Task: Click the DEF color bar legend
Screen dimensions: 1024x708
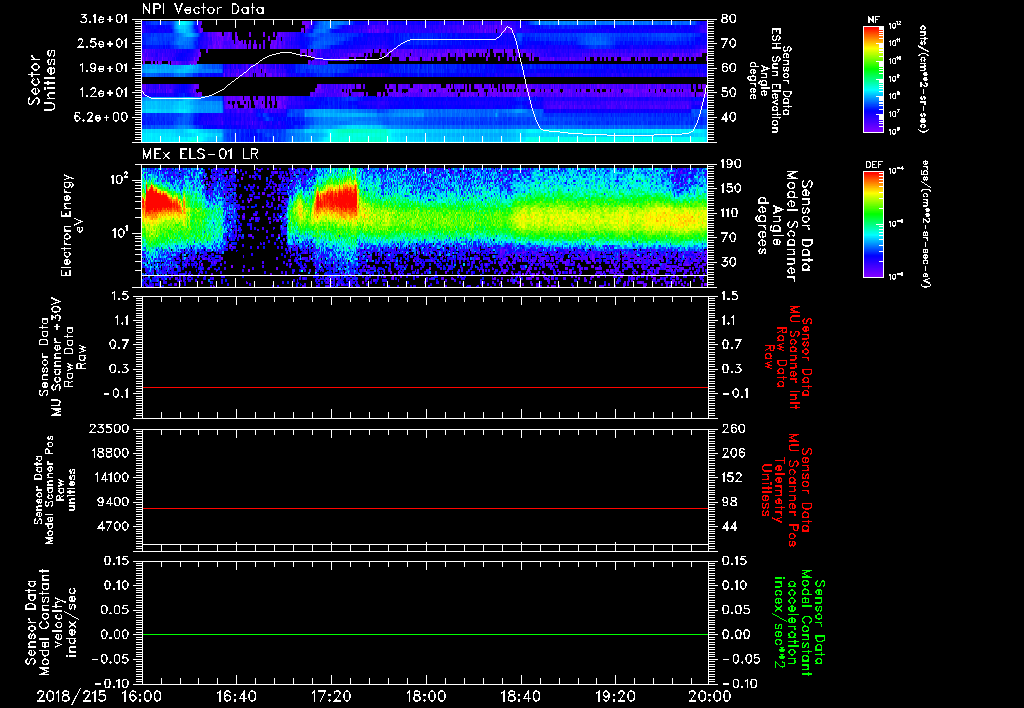Action: click(x=873, y=224)
